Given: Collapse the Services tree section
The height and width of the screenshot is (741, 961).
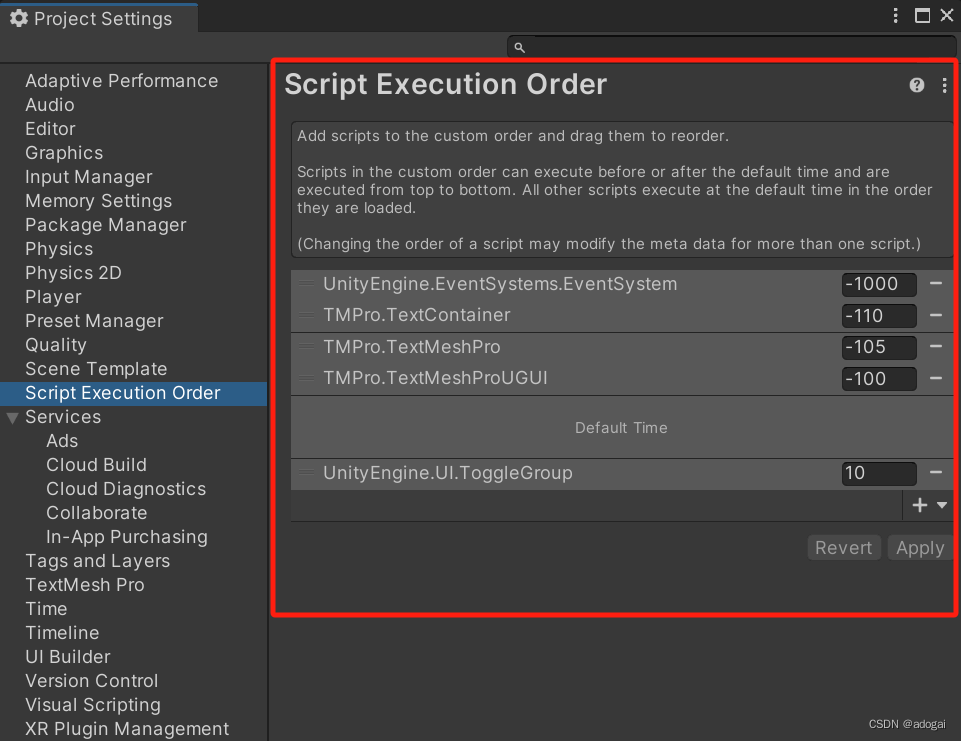Looking at the screenshot, I should point(12,418).
